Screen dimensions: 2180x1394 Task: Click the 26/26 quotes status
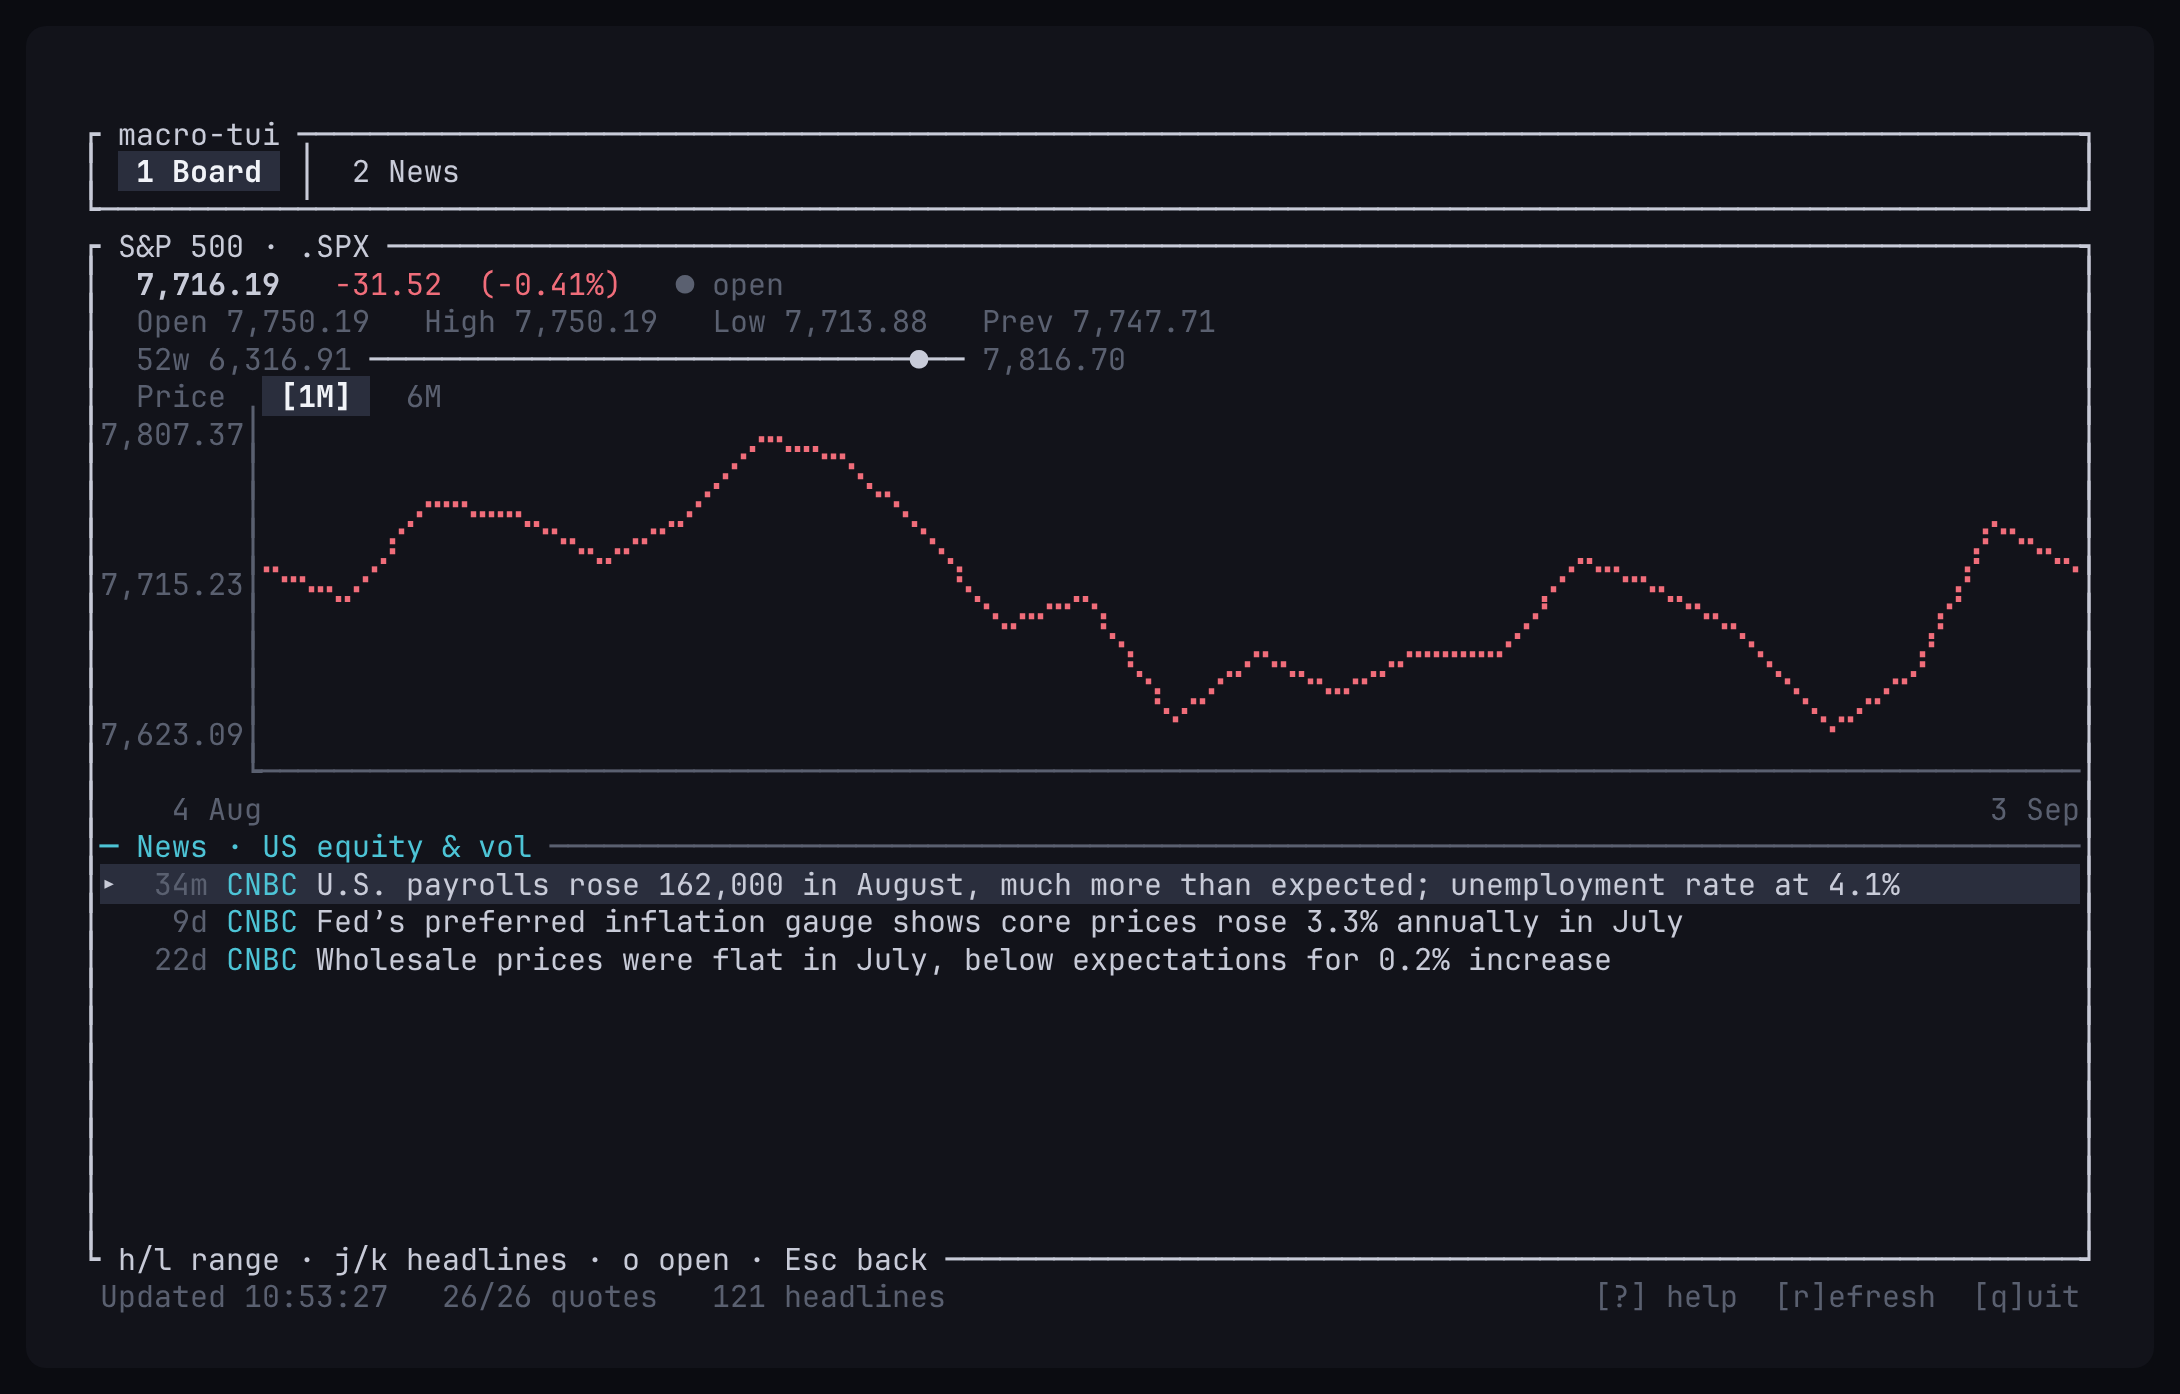point(550,1297)
